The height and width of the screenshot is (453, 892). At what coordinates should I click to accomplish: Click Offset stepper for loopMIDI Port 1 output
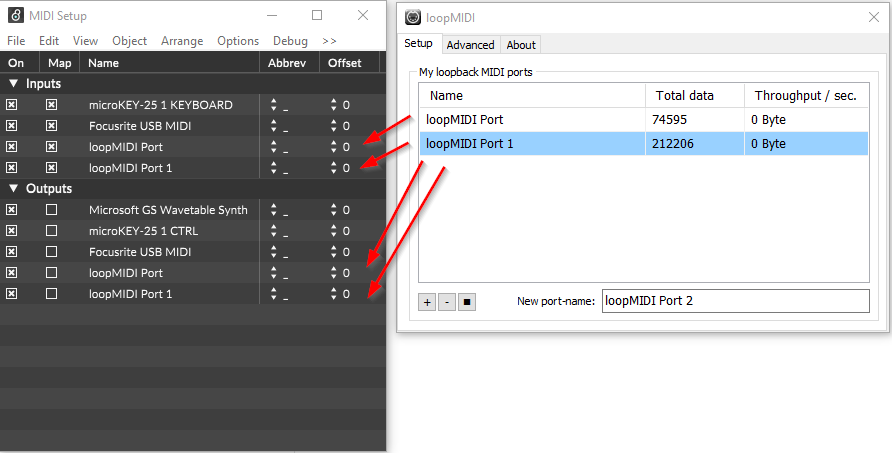pos(333,294)
